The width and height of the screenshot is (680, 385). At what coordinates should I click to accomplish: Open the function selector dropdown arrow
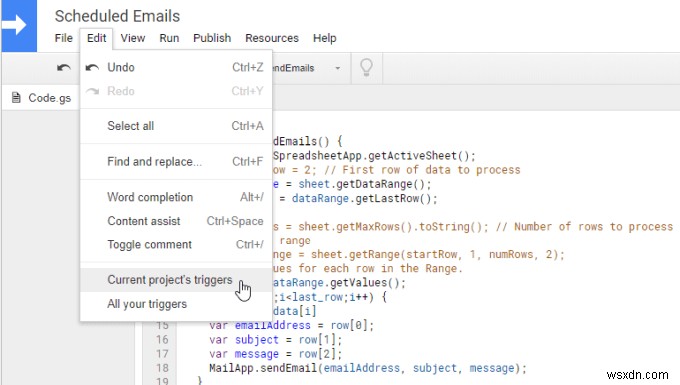pos(337,68)
